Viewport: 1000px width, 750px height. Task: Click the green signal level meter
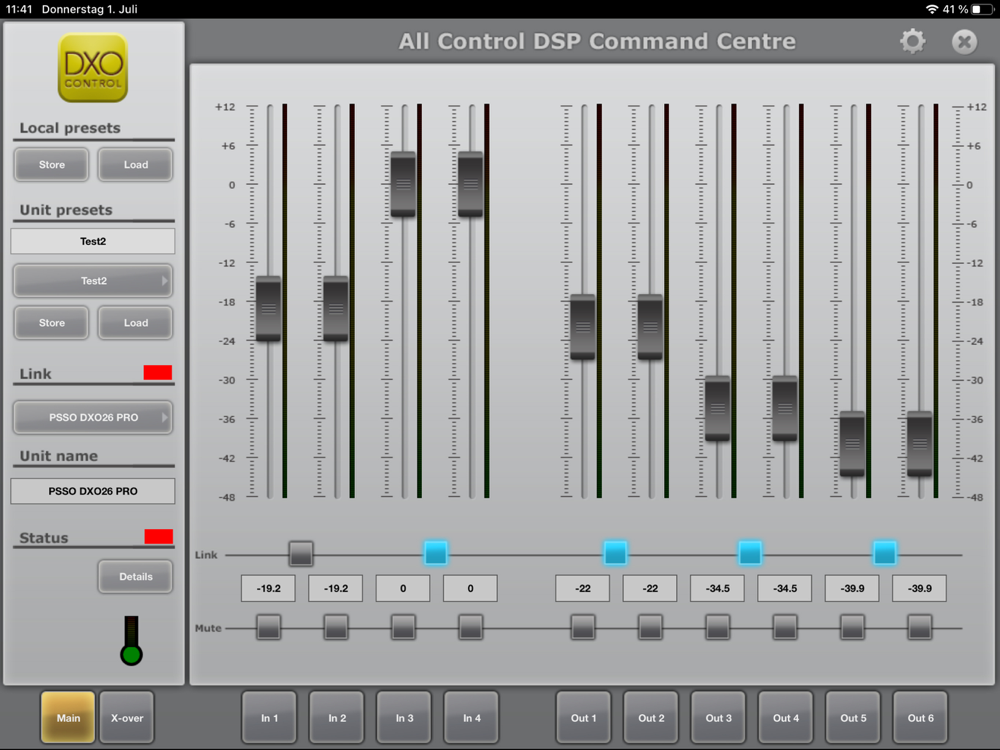coord(131,640)
